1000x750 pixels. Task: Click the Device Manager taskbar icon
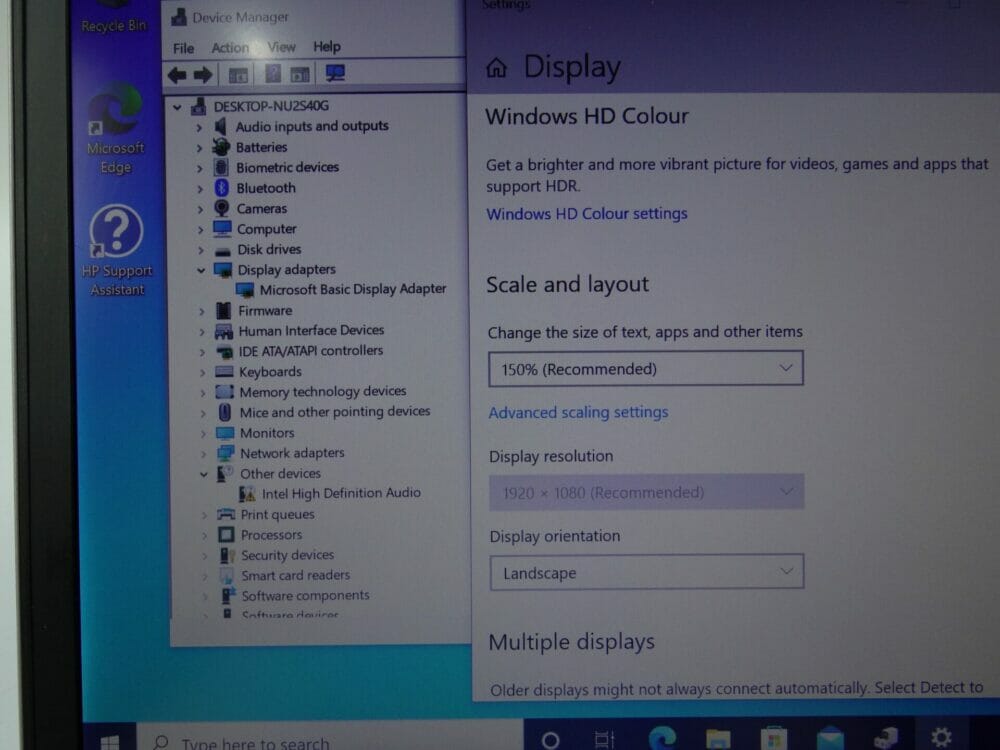(885, 739)
